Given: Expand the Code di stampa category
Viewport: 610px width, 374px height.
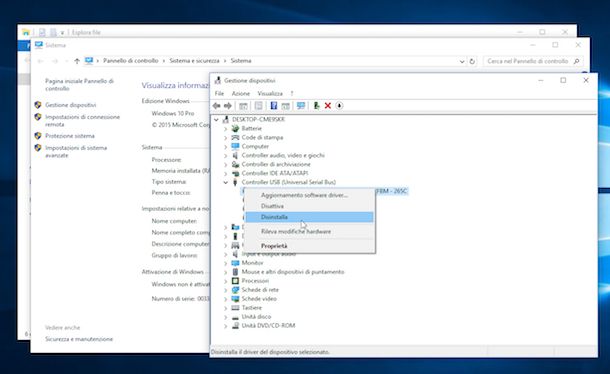Looking at the screenshot, I should [226, 137].
